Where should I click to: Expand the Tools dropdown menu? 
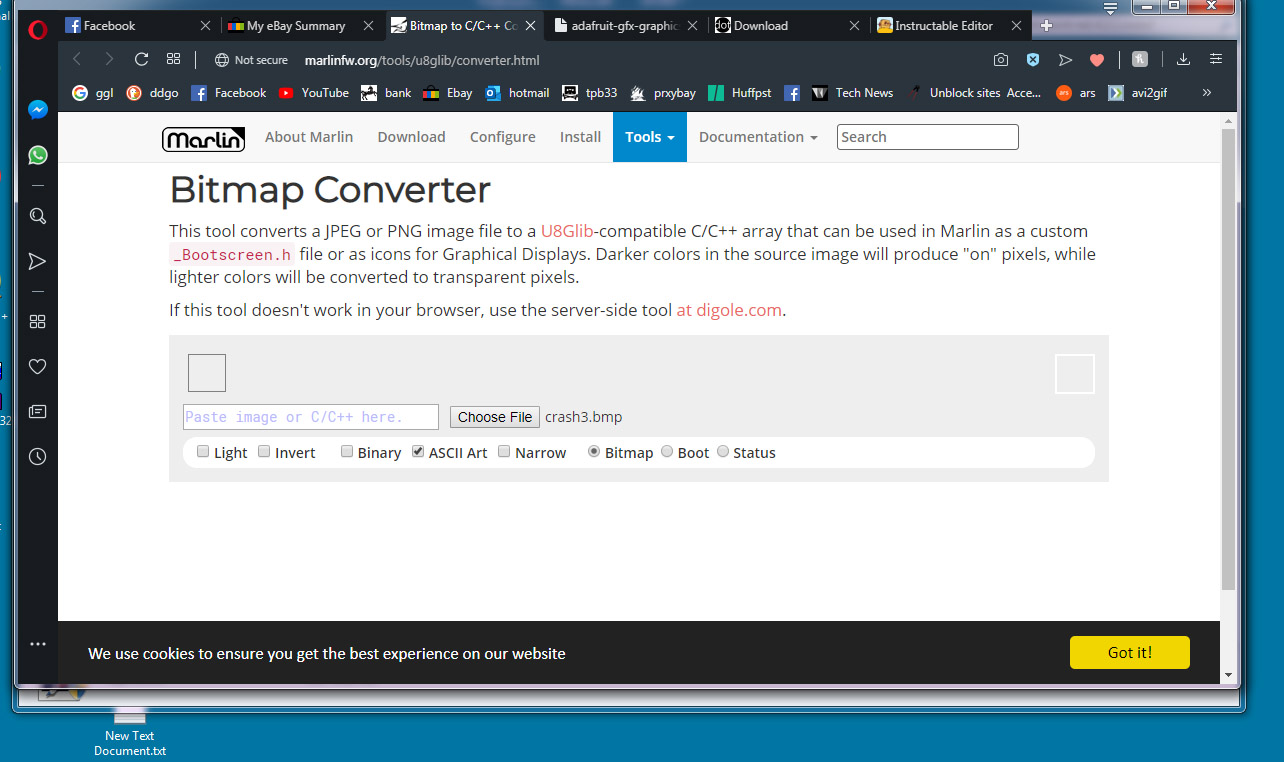pos(650,137)
